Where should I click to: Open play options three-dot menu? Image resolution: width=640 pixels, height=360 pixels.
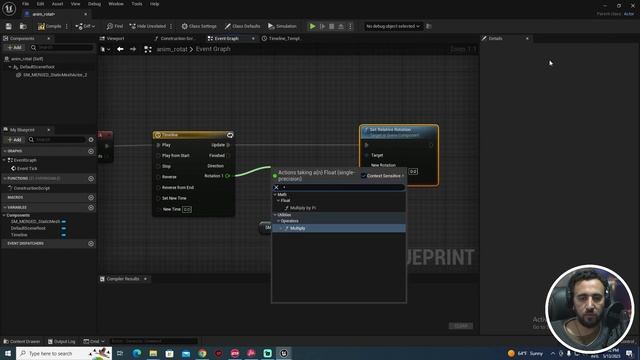tap(350, 26)
